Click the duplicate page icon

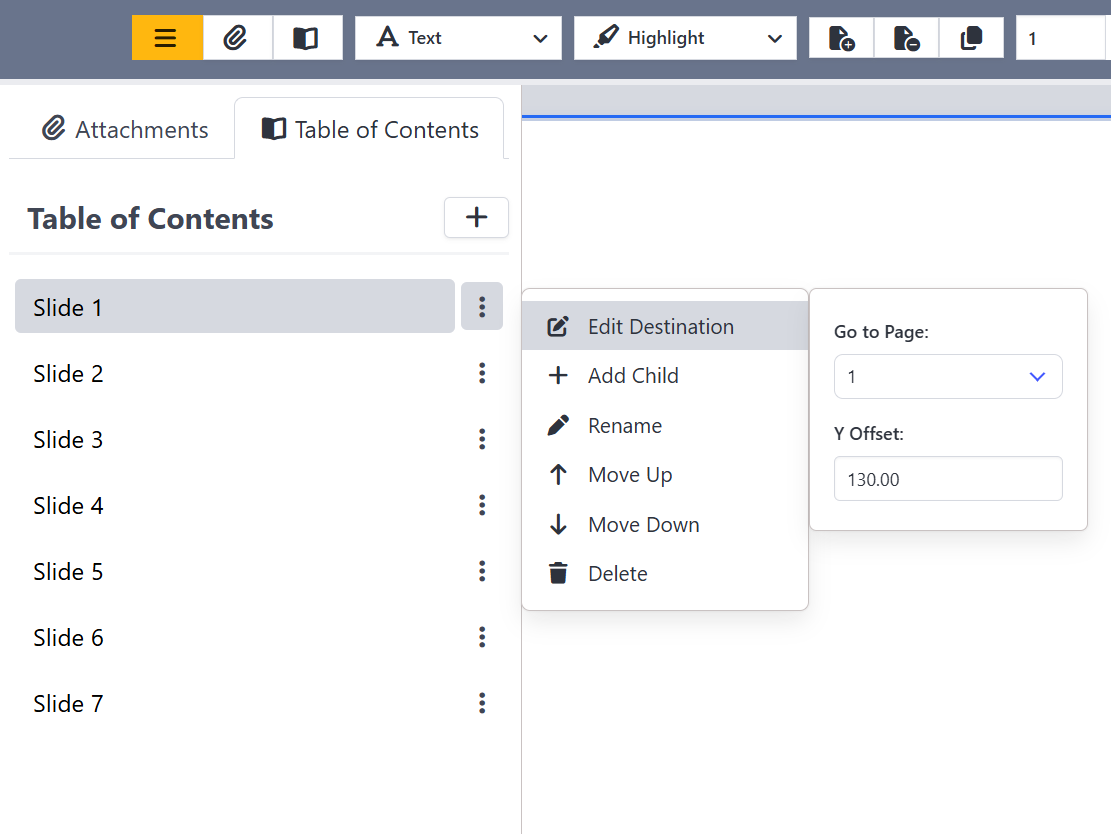coord(971,37)
